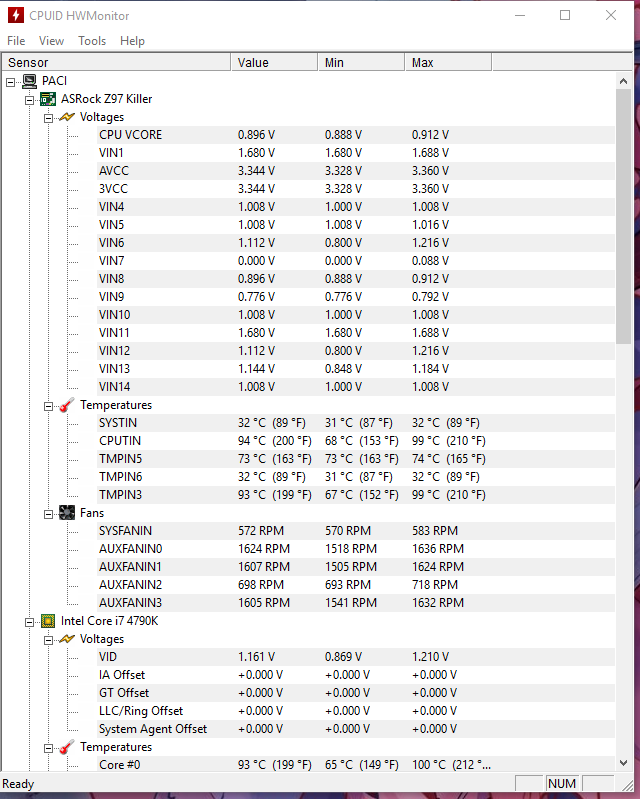Collapse the CPU Temperatures group
The width and height of the screenshot is (640, 799).
(x=48, y=748)
